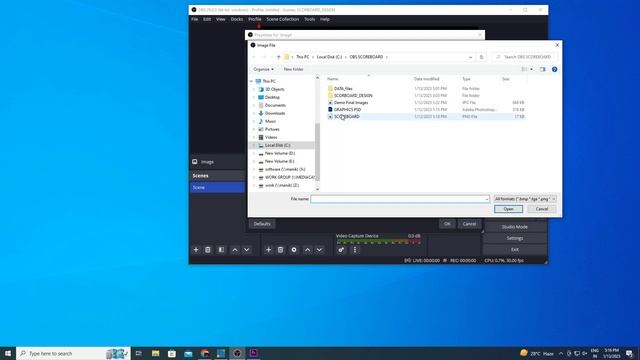The height and width of the screenshot is (360, 640).
Task: Expand the New Volume (D:) tree node
Action: click(x=254, y=153)
